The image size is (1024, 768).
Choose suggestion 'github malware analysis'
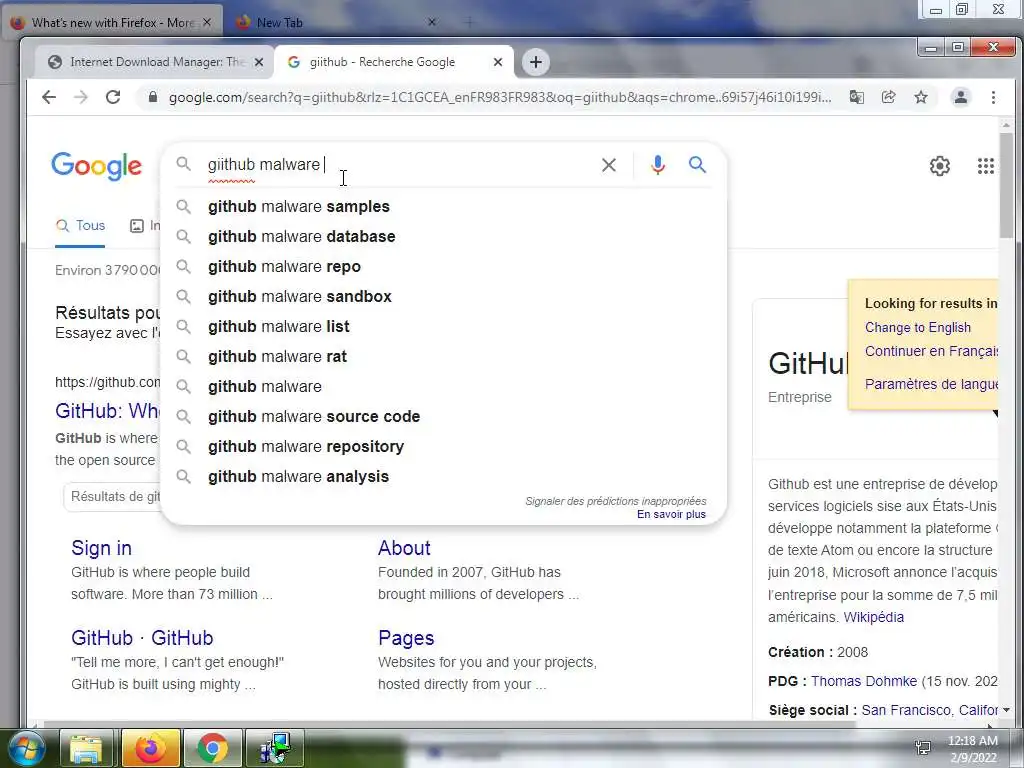[x=443, y=477]
